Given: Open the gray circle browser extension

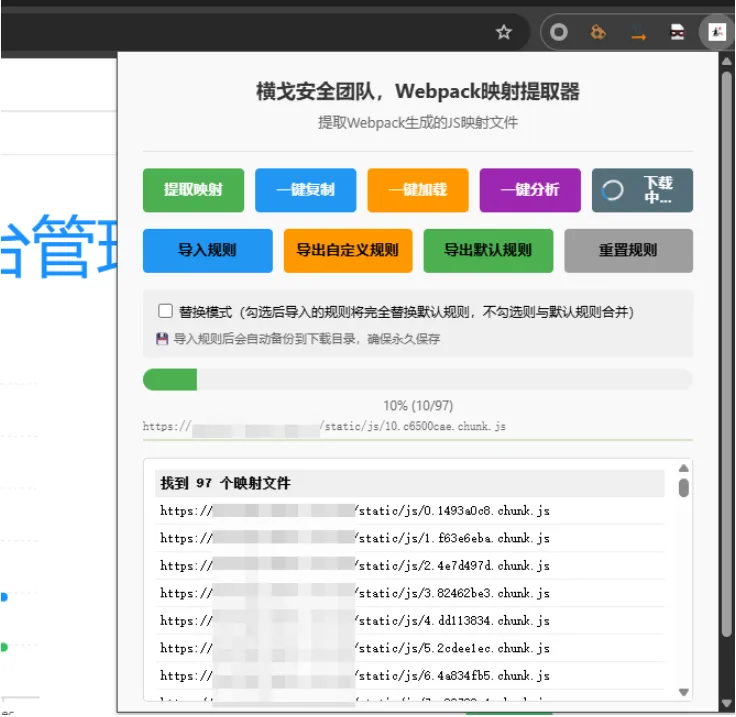Looking at the screenshot, I should [559, 32].
